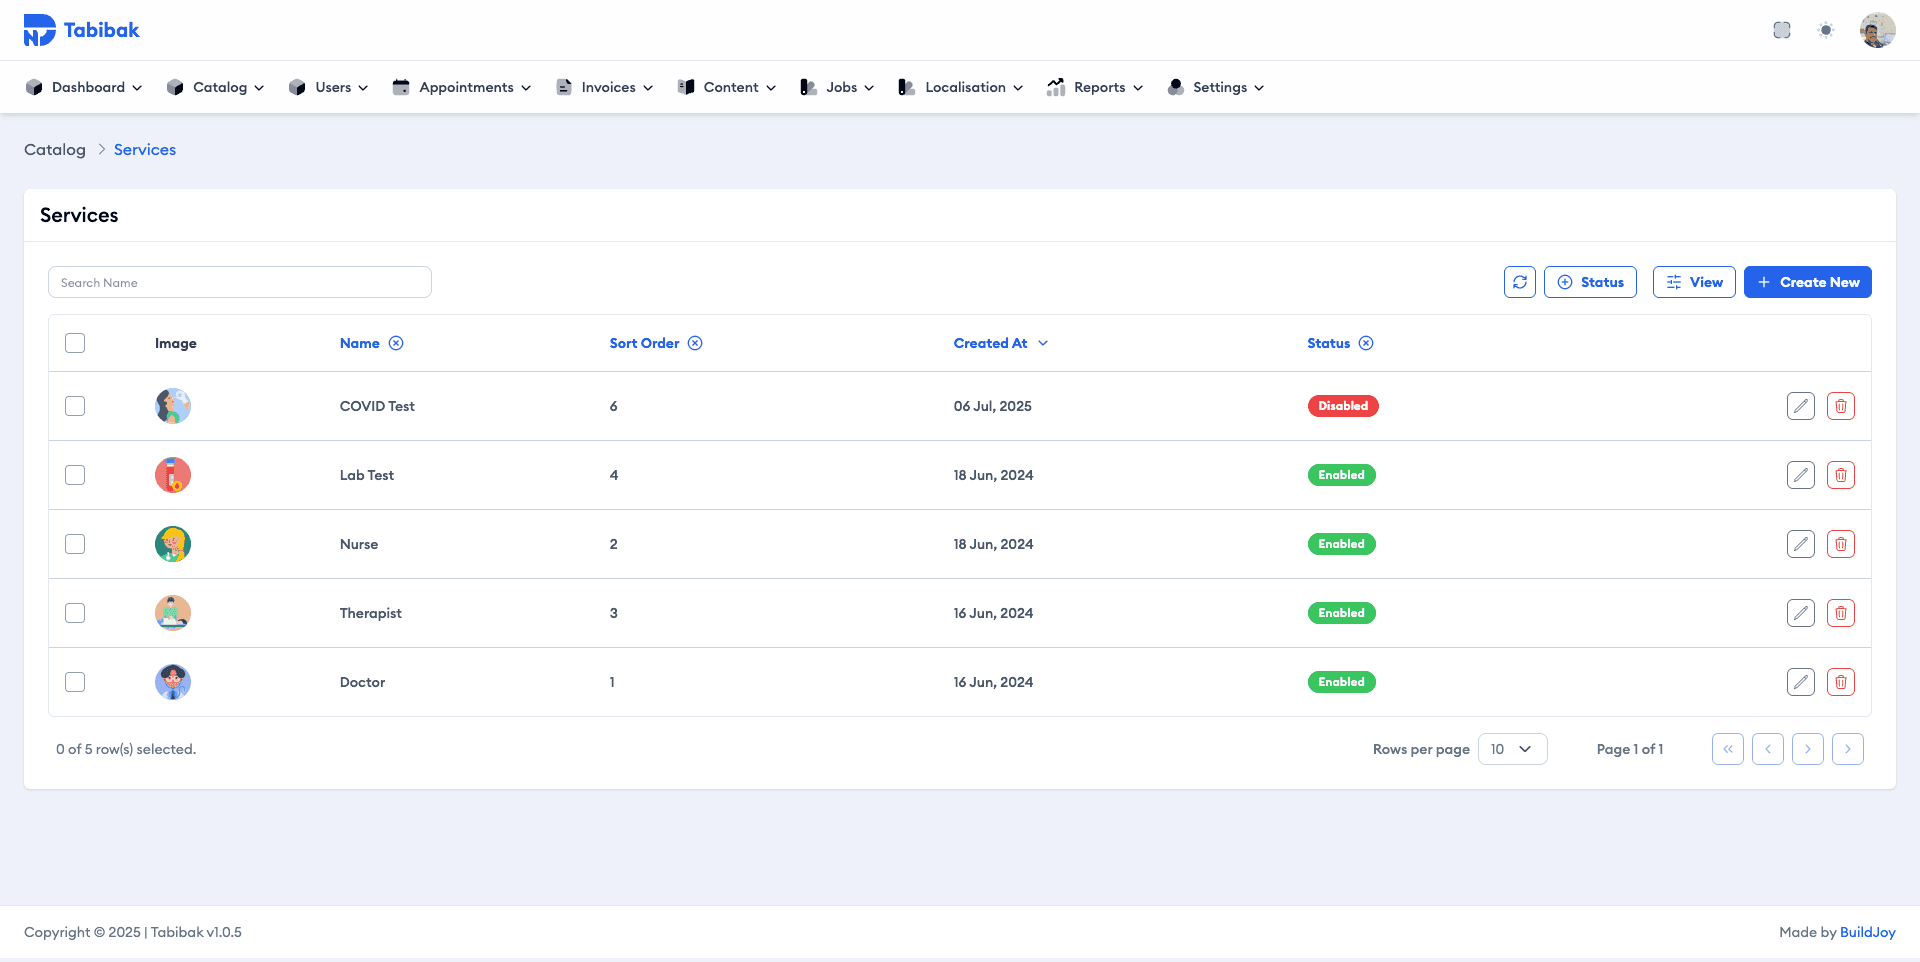Open the user profile avatar

click(x=1877, y=30)
